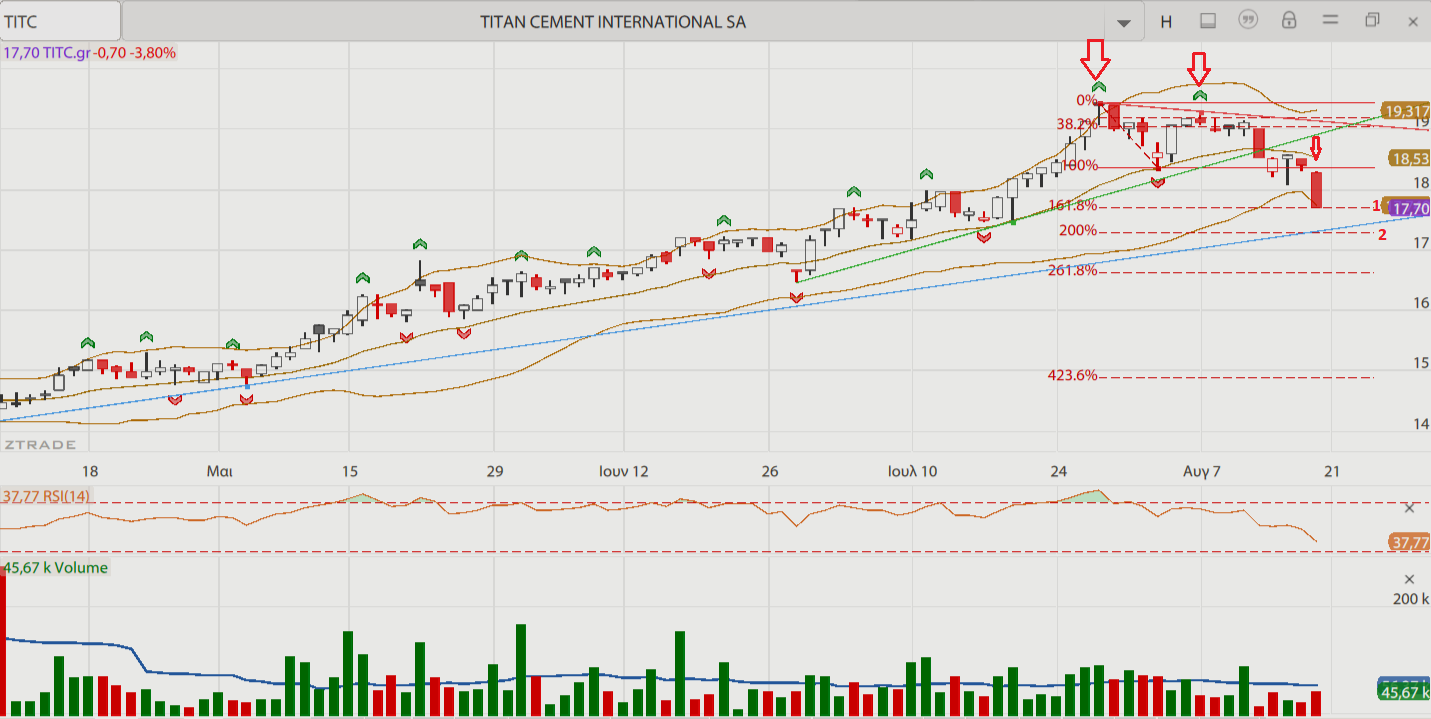Close the RSI indicator panel

click(x=1410, y=508)
